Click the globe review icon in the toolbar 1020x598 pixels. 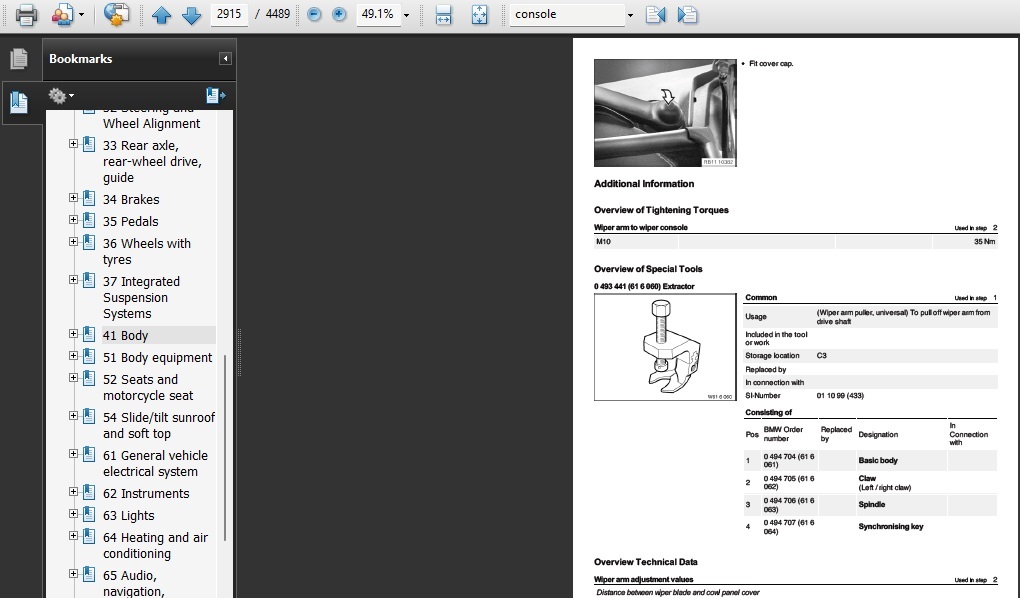click(116, 14)
